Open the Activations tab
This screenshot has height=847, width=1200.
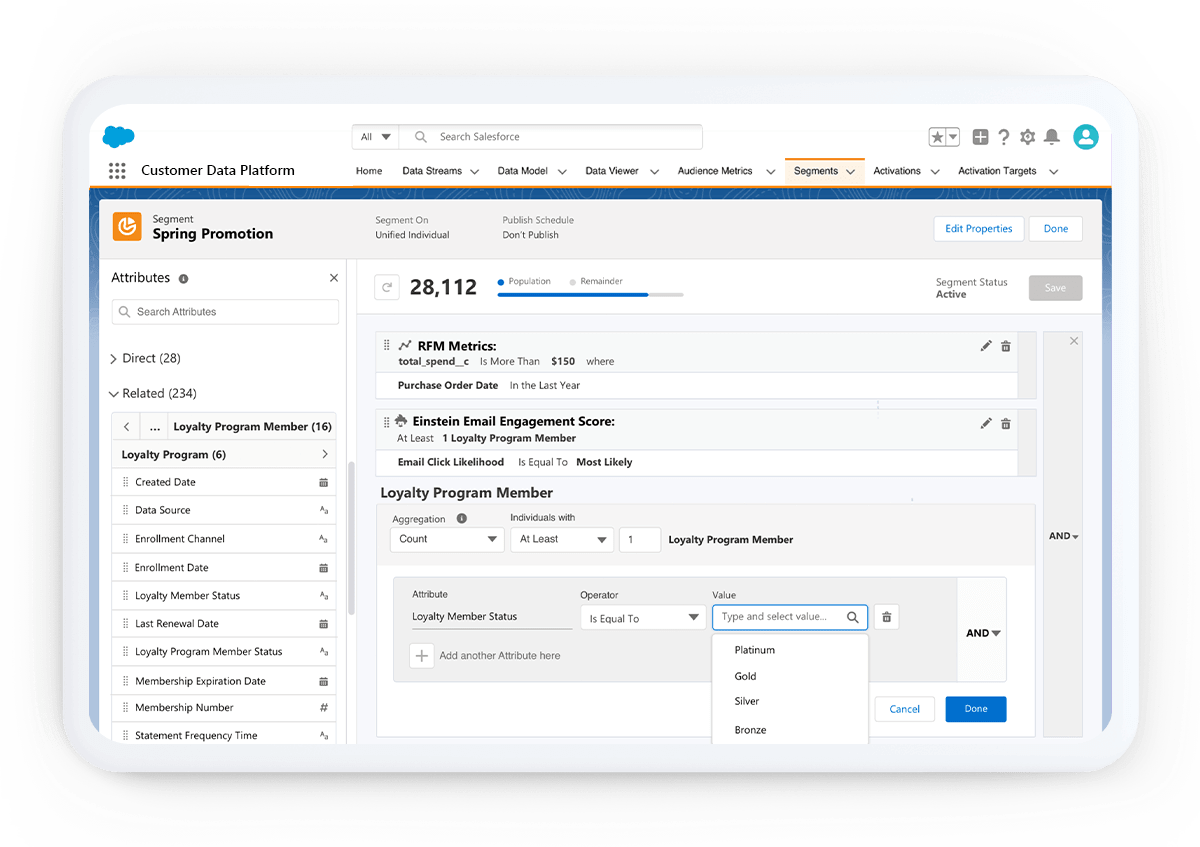897,171
